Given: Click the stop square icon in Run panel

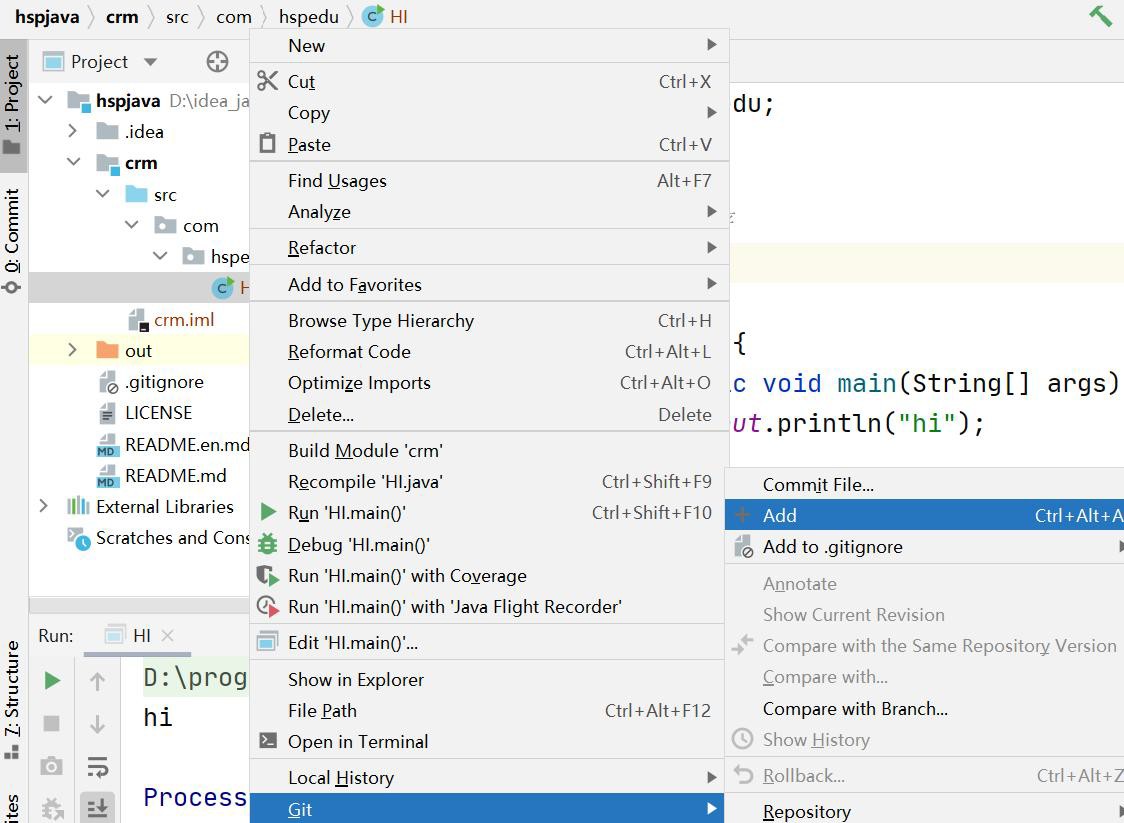Looking at the screenshot, I should point(52,723).
